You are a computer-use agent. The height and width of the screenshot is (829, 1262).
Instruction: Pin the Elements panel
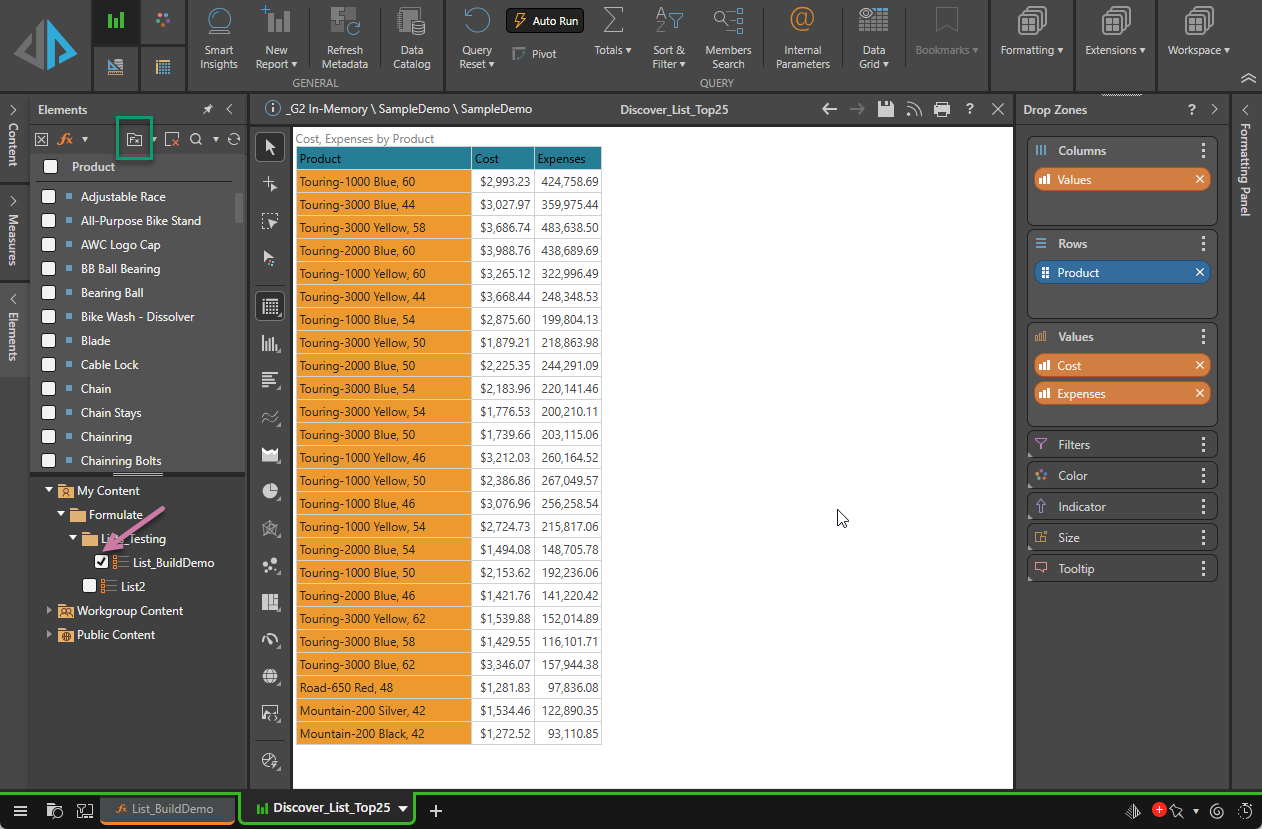point(208,109)
